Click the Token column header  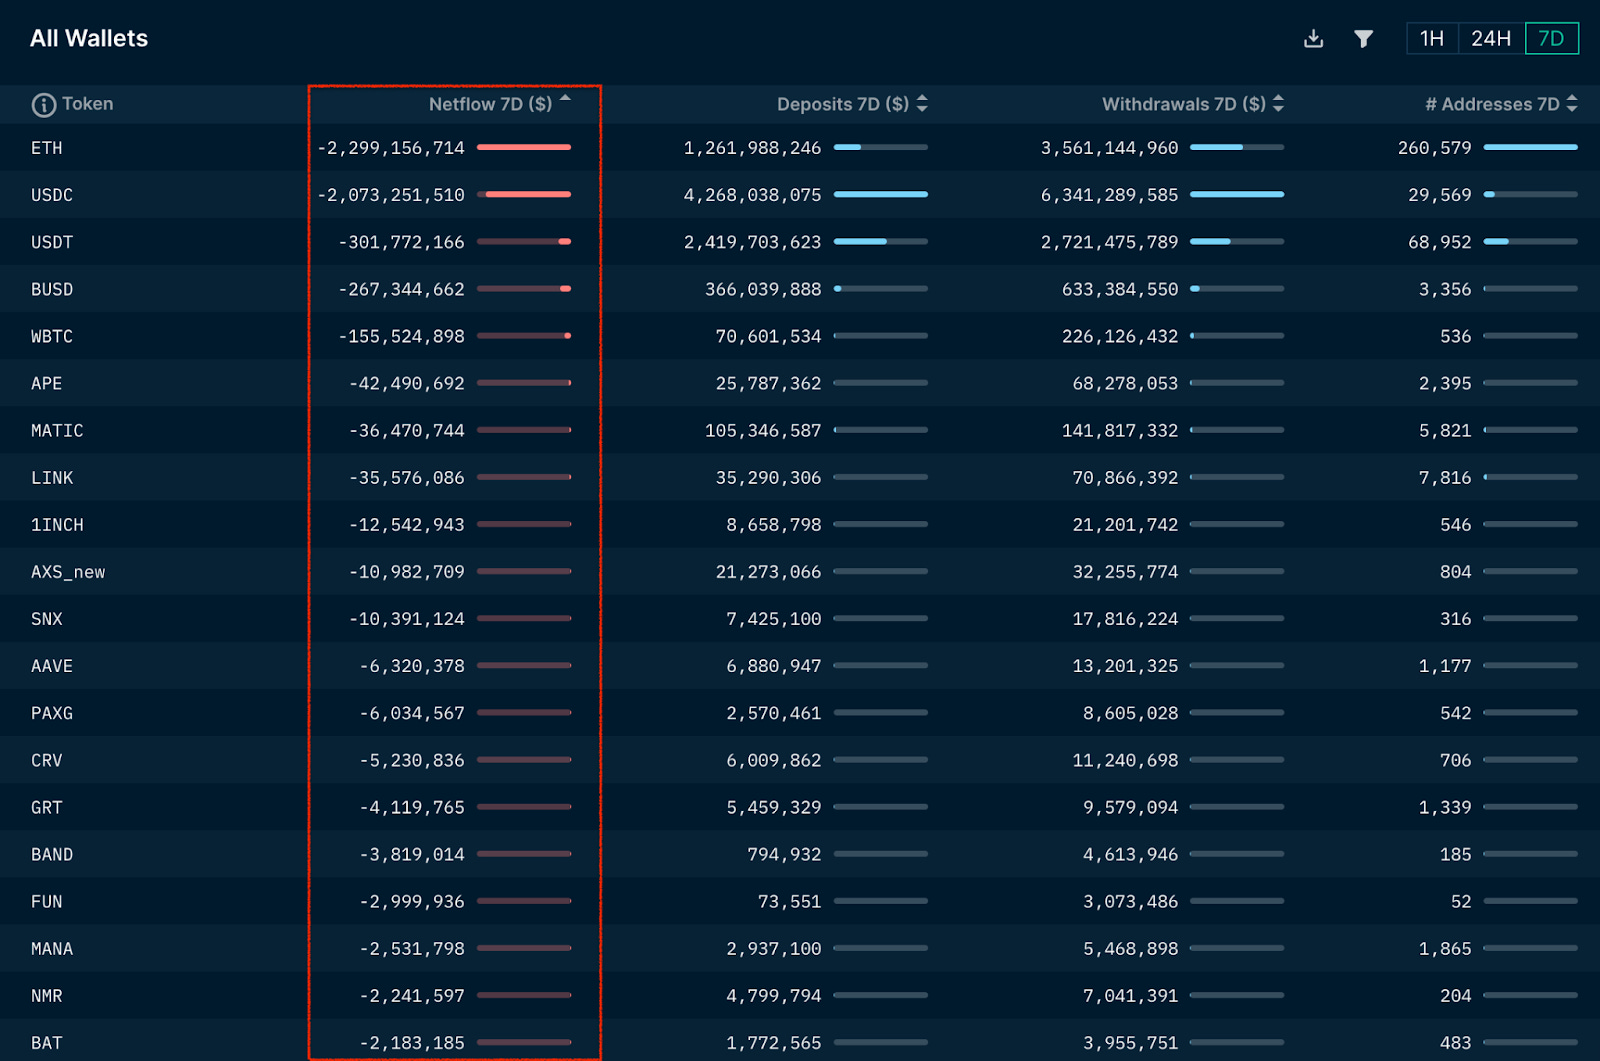87,104
